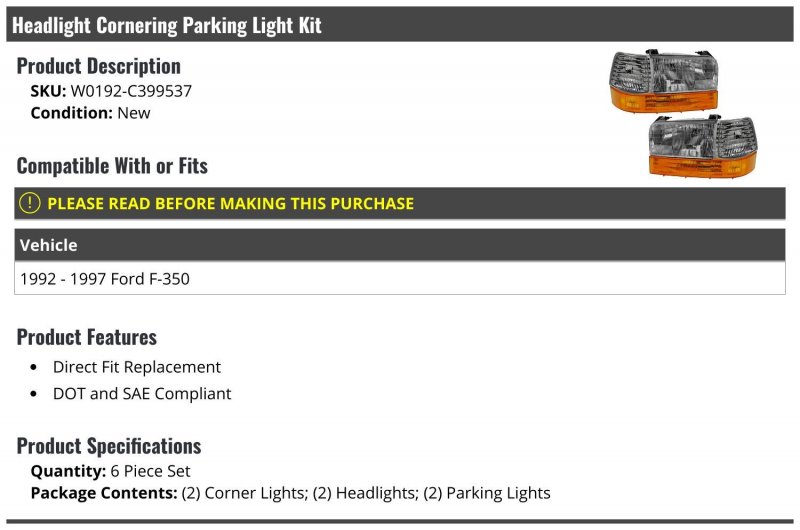
Task: Click the amber parking light in upper image
Action: [x=664, y=100]
